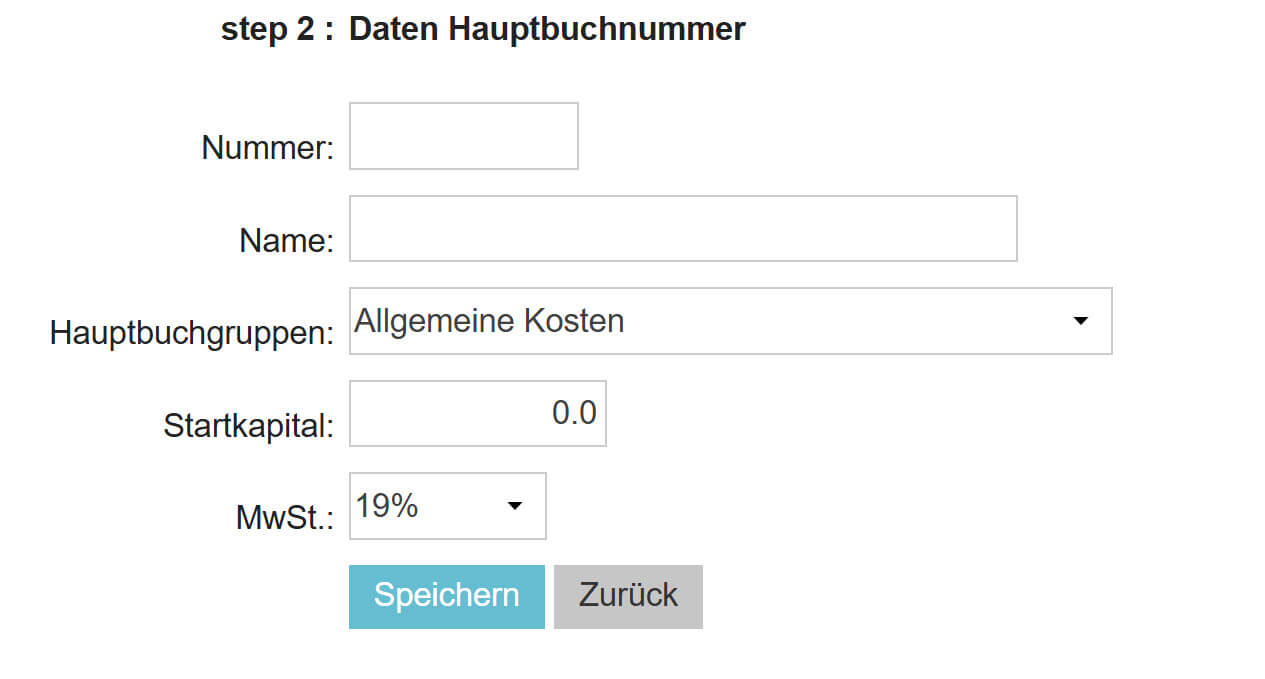Focus the Name text field

point(682,229)
